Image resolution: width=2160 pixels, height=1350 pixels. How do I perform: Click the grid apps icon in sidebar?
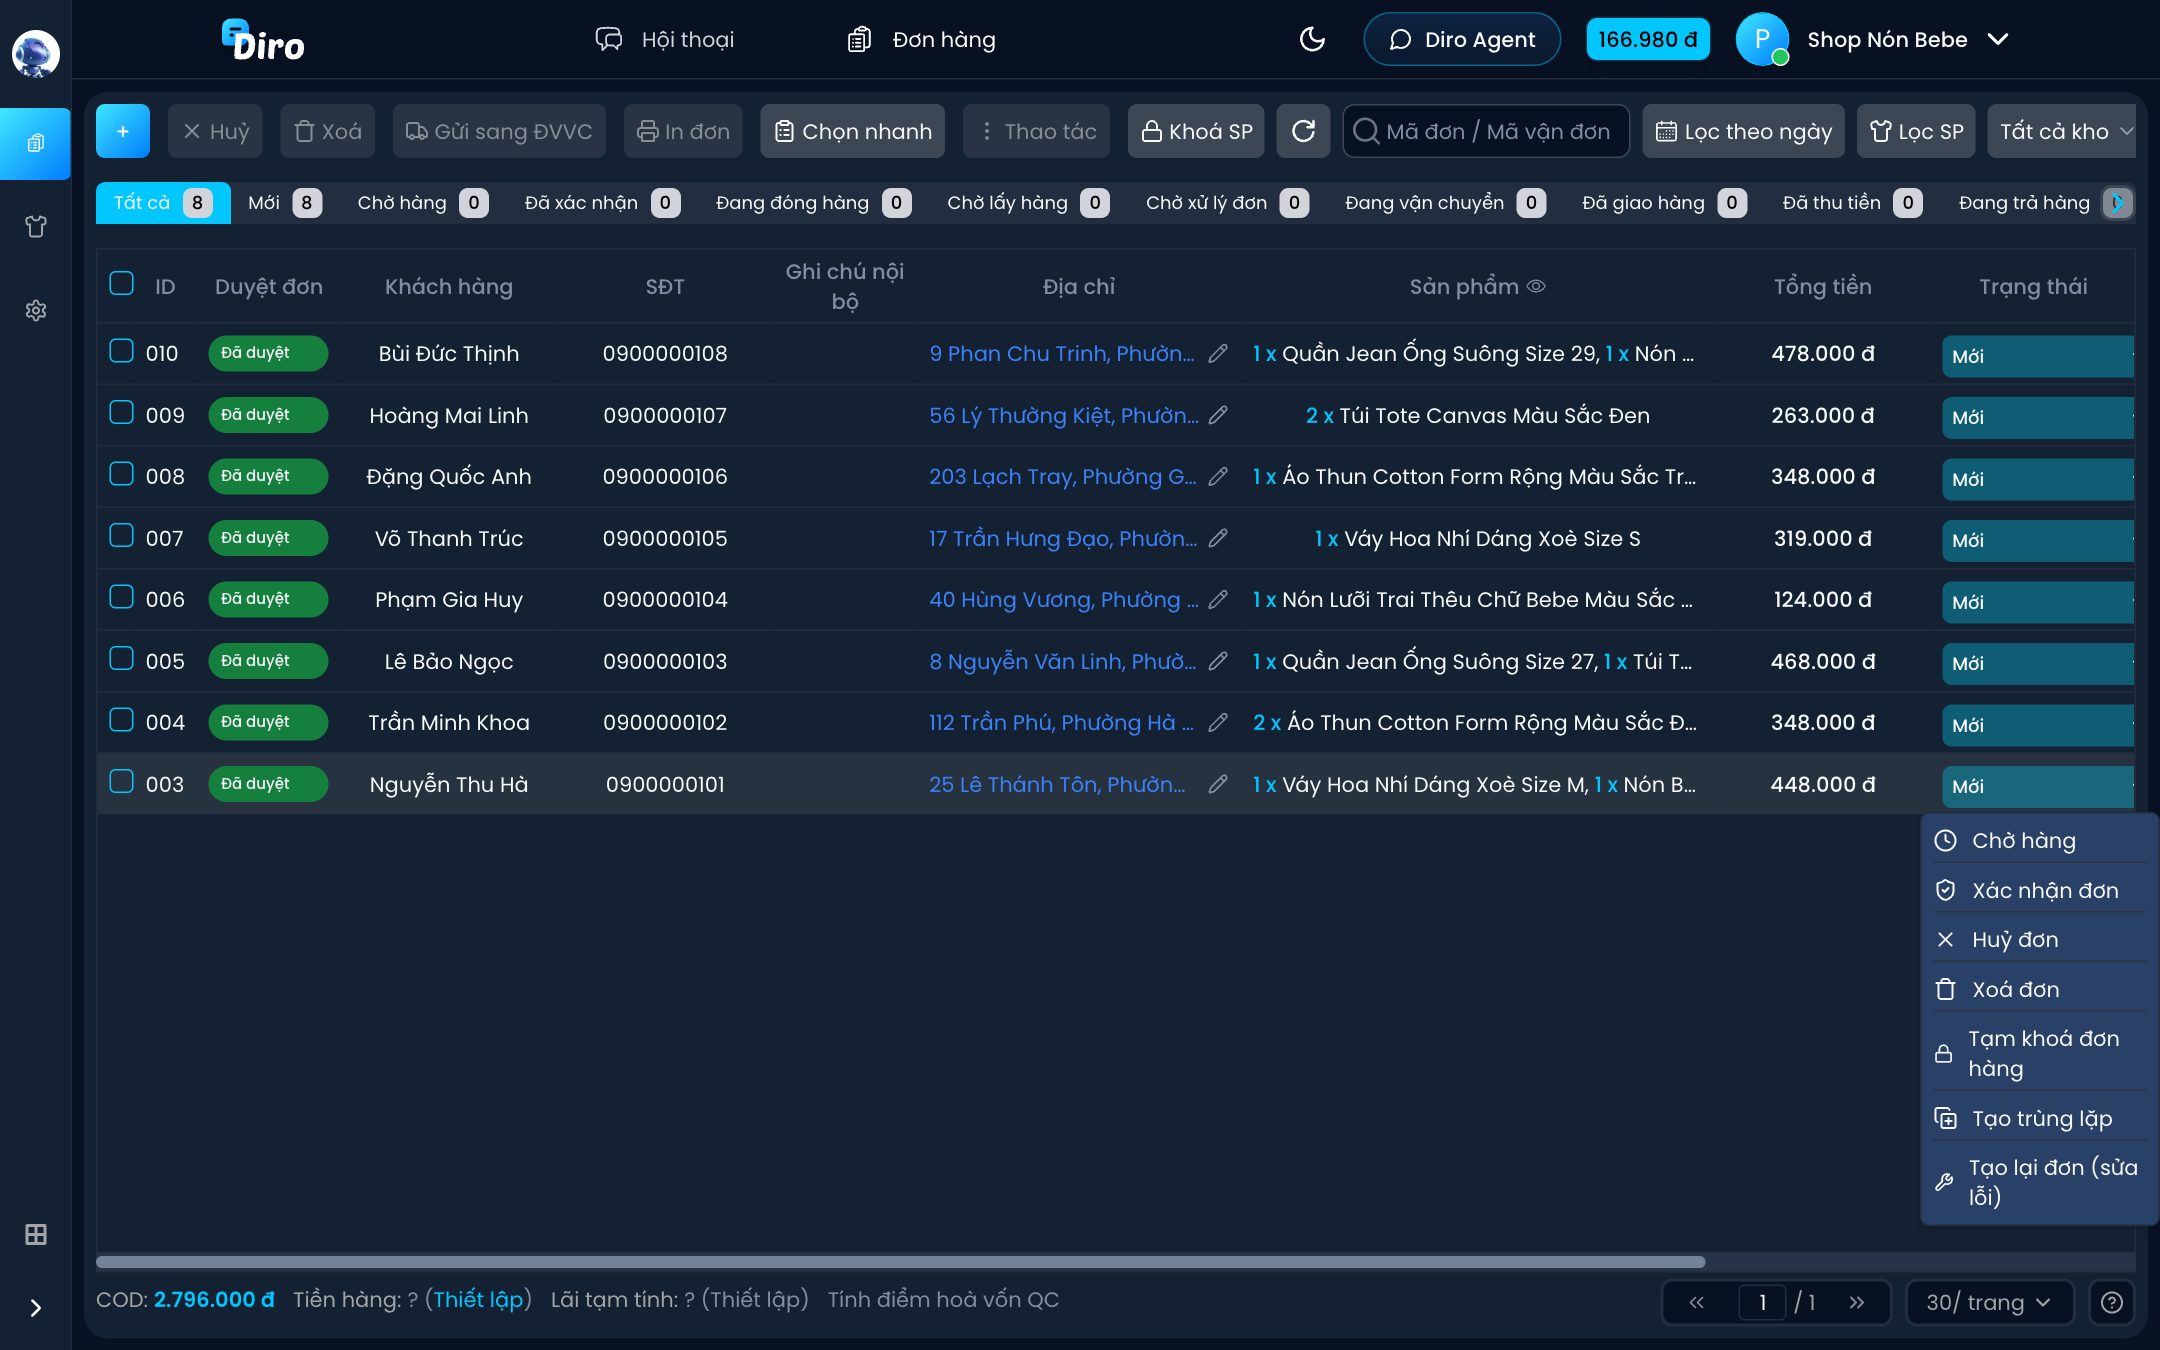[36, 1234]
